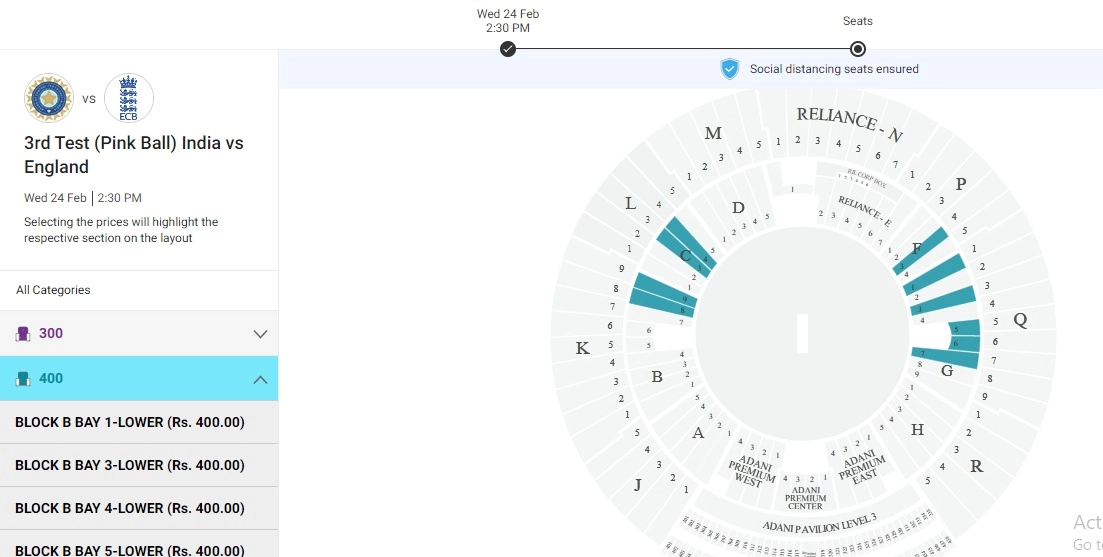Click the Adani Premium Center section
Viewport: 1103px width, 557px height.
806,493
